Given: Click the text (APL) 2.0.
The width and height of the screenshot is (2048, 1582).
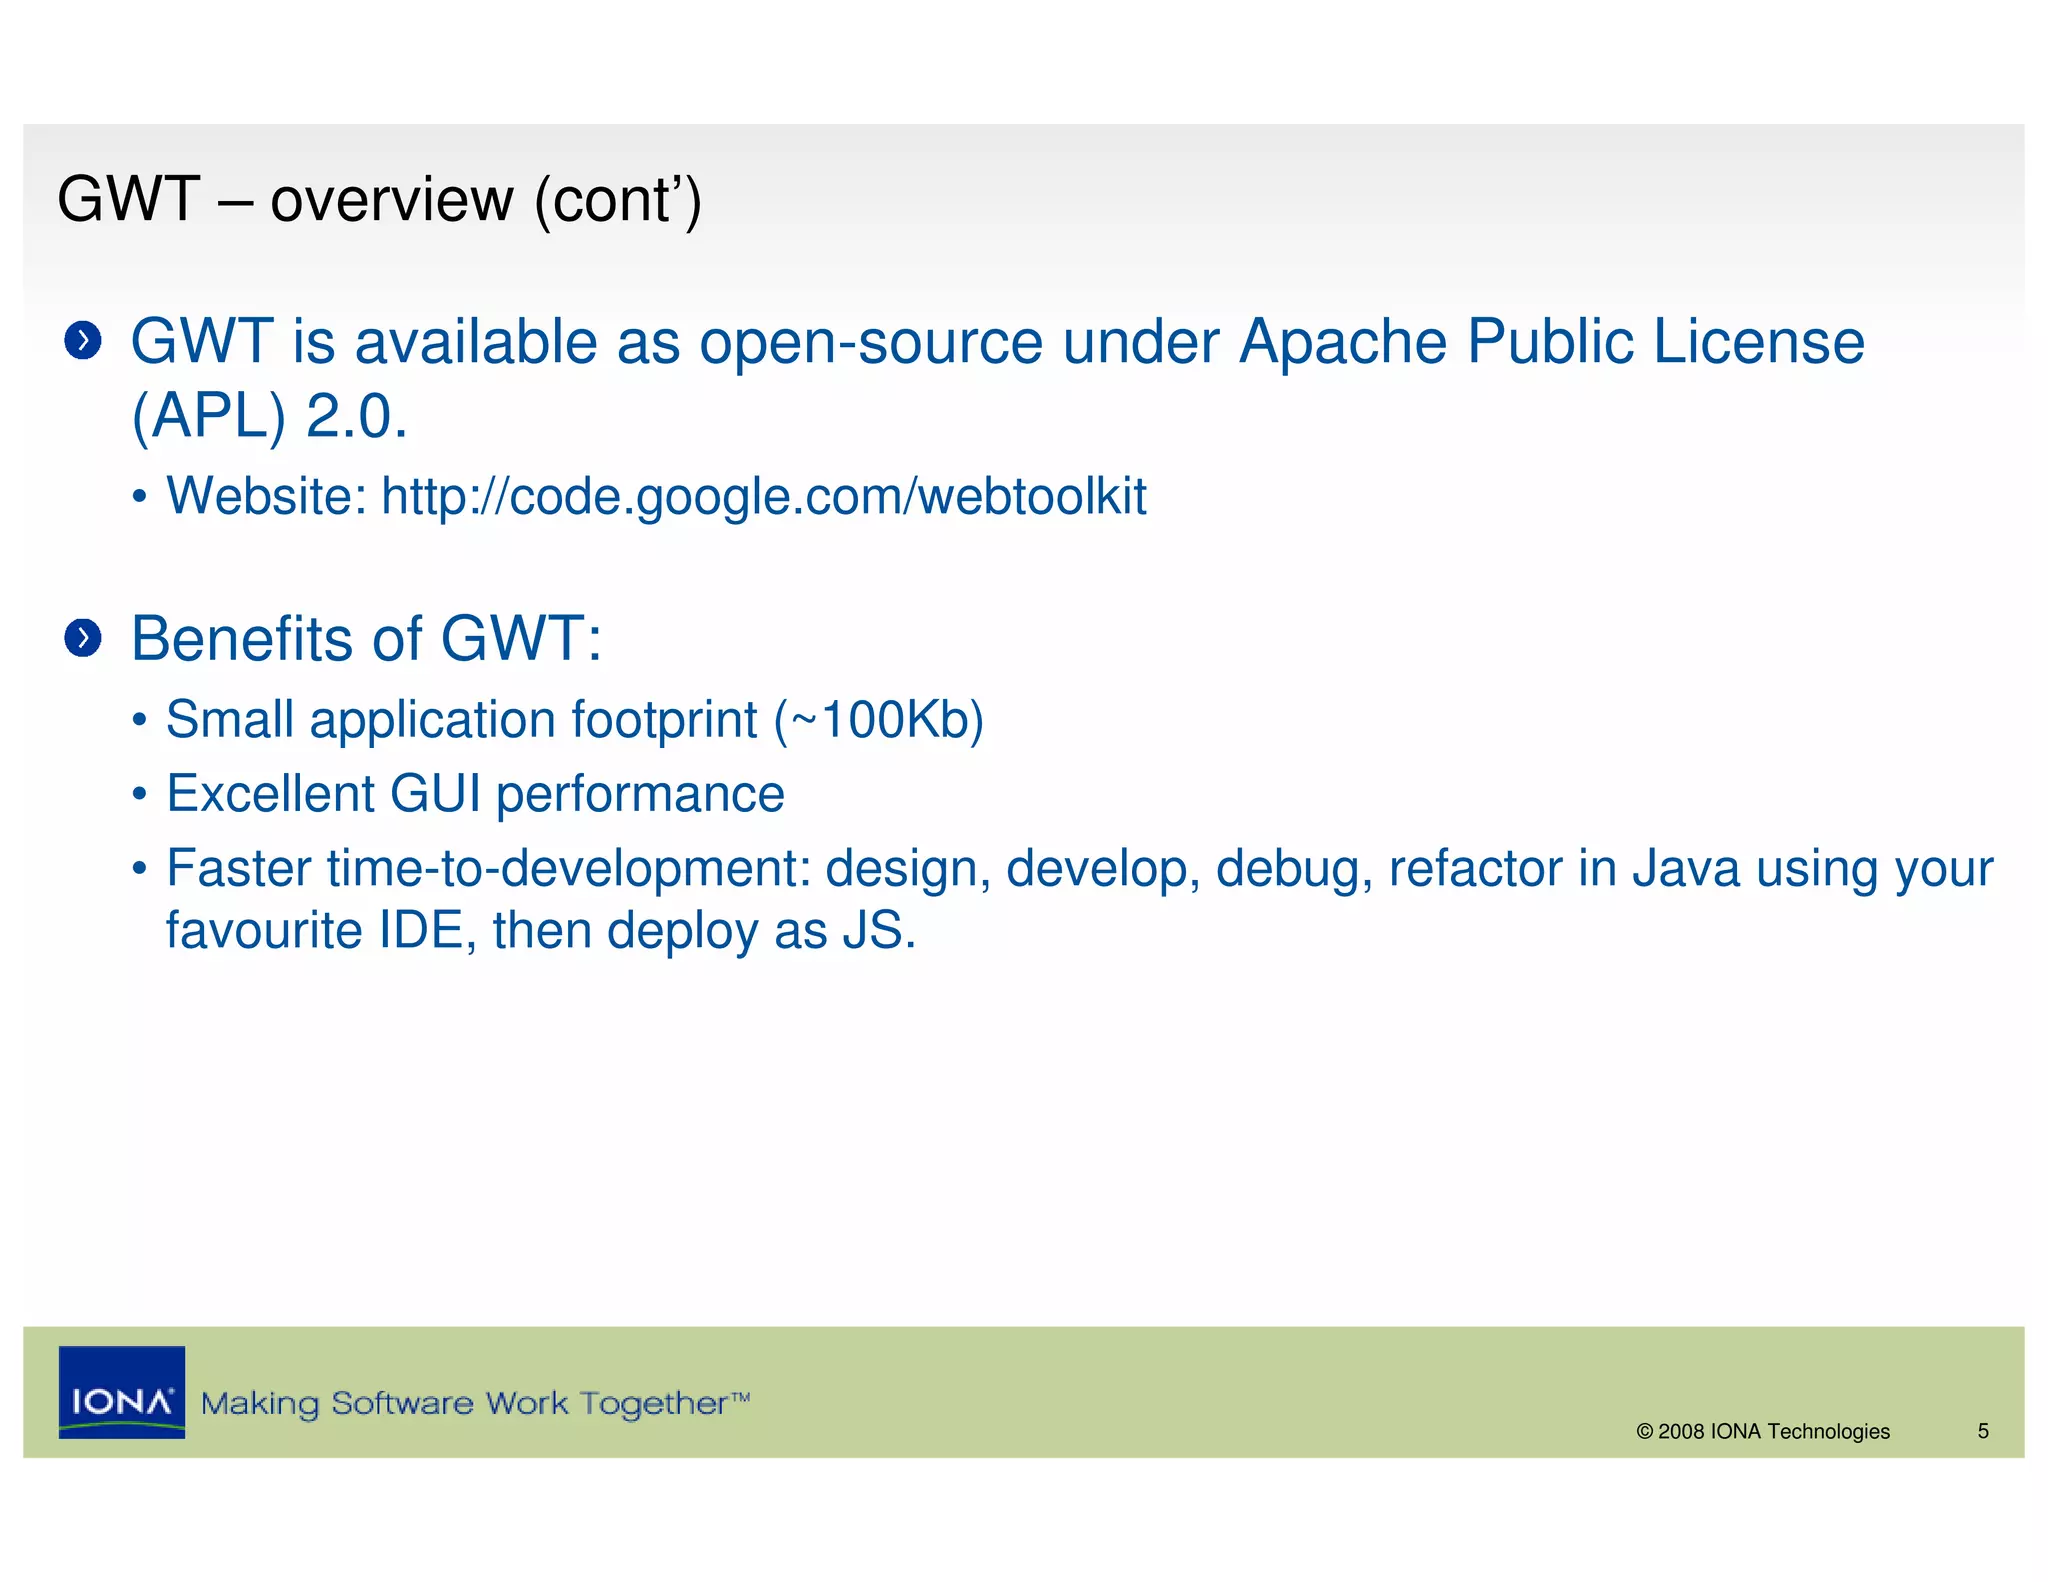Looking at the screenshot, I should [269, 416].
